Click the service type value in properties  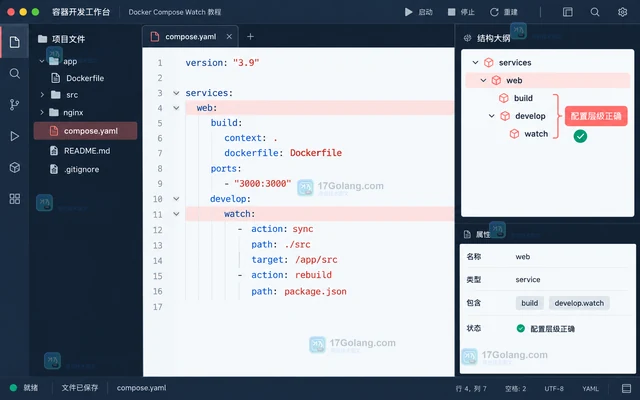click(x=528, y=280)
